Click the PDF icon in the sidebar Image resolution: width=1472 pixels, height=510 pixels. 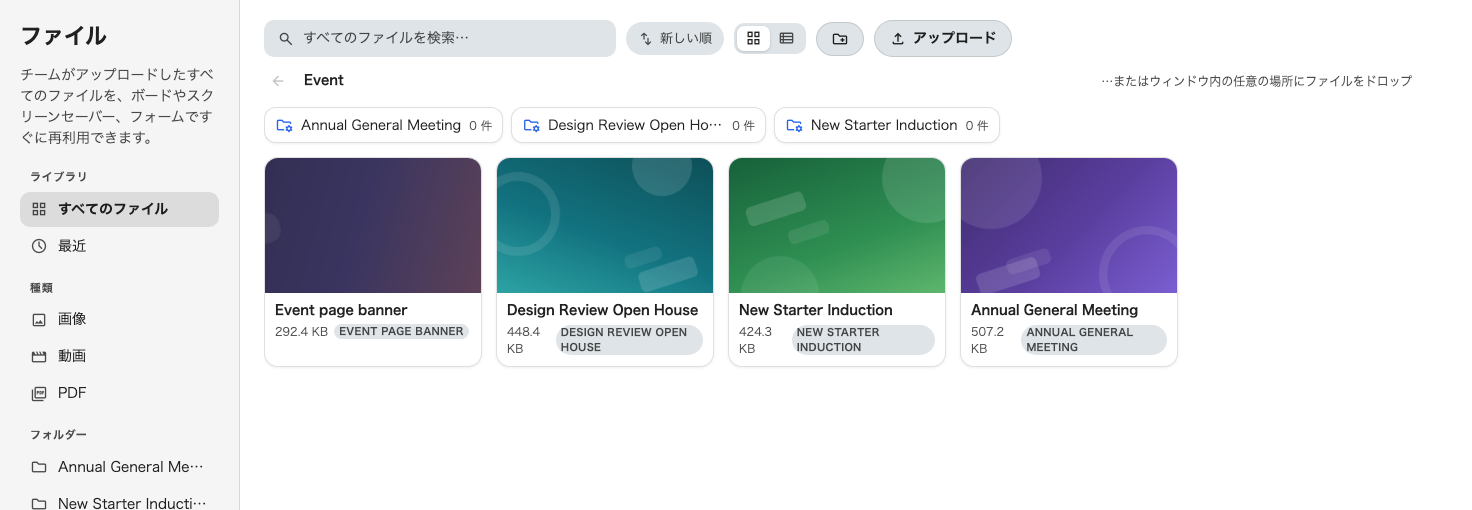39,394
